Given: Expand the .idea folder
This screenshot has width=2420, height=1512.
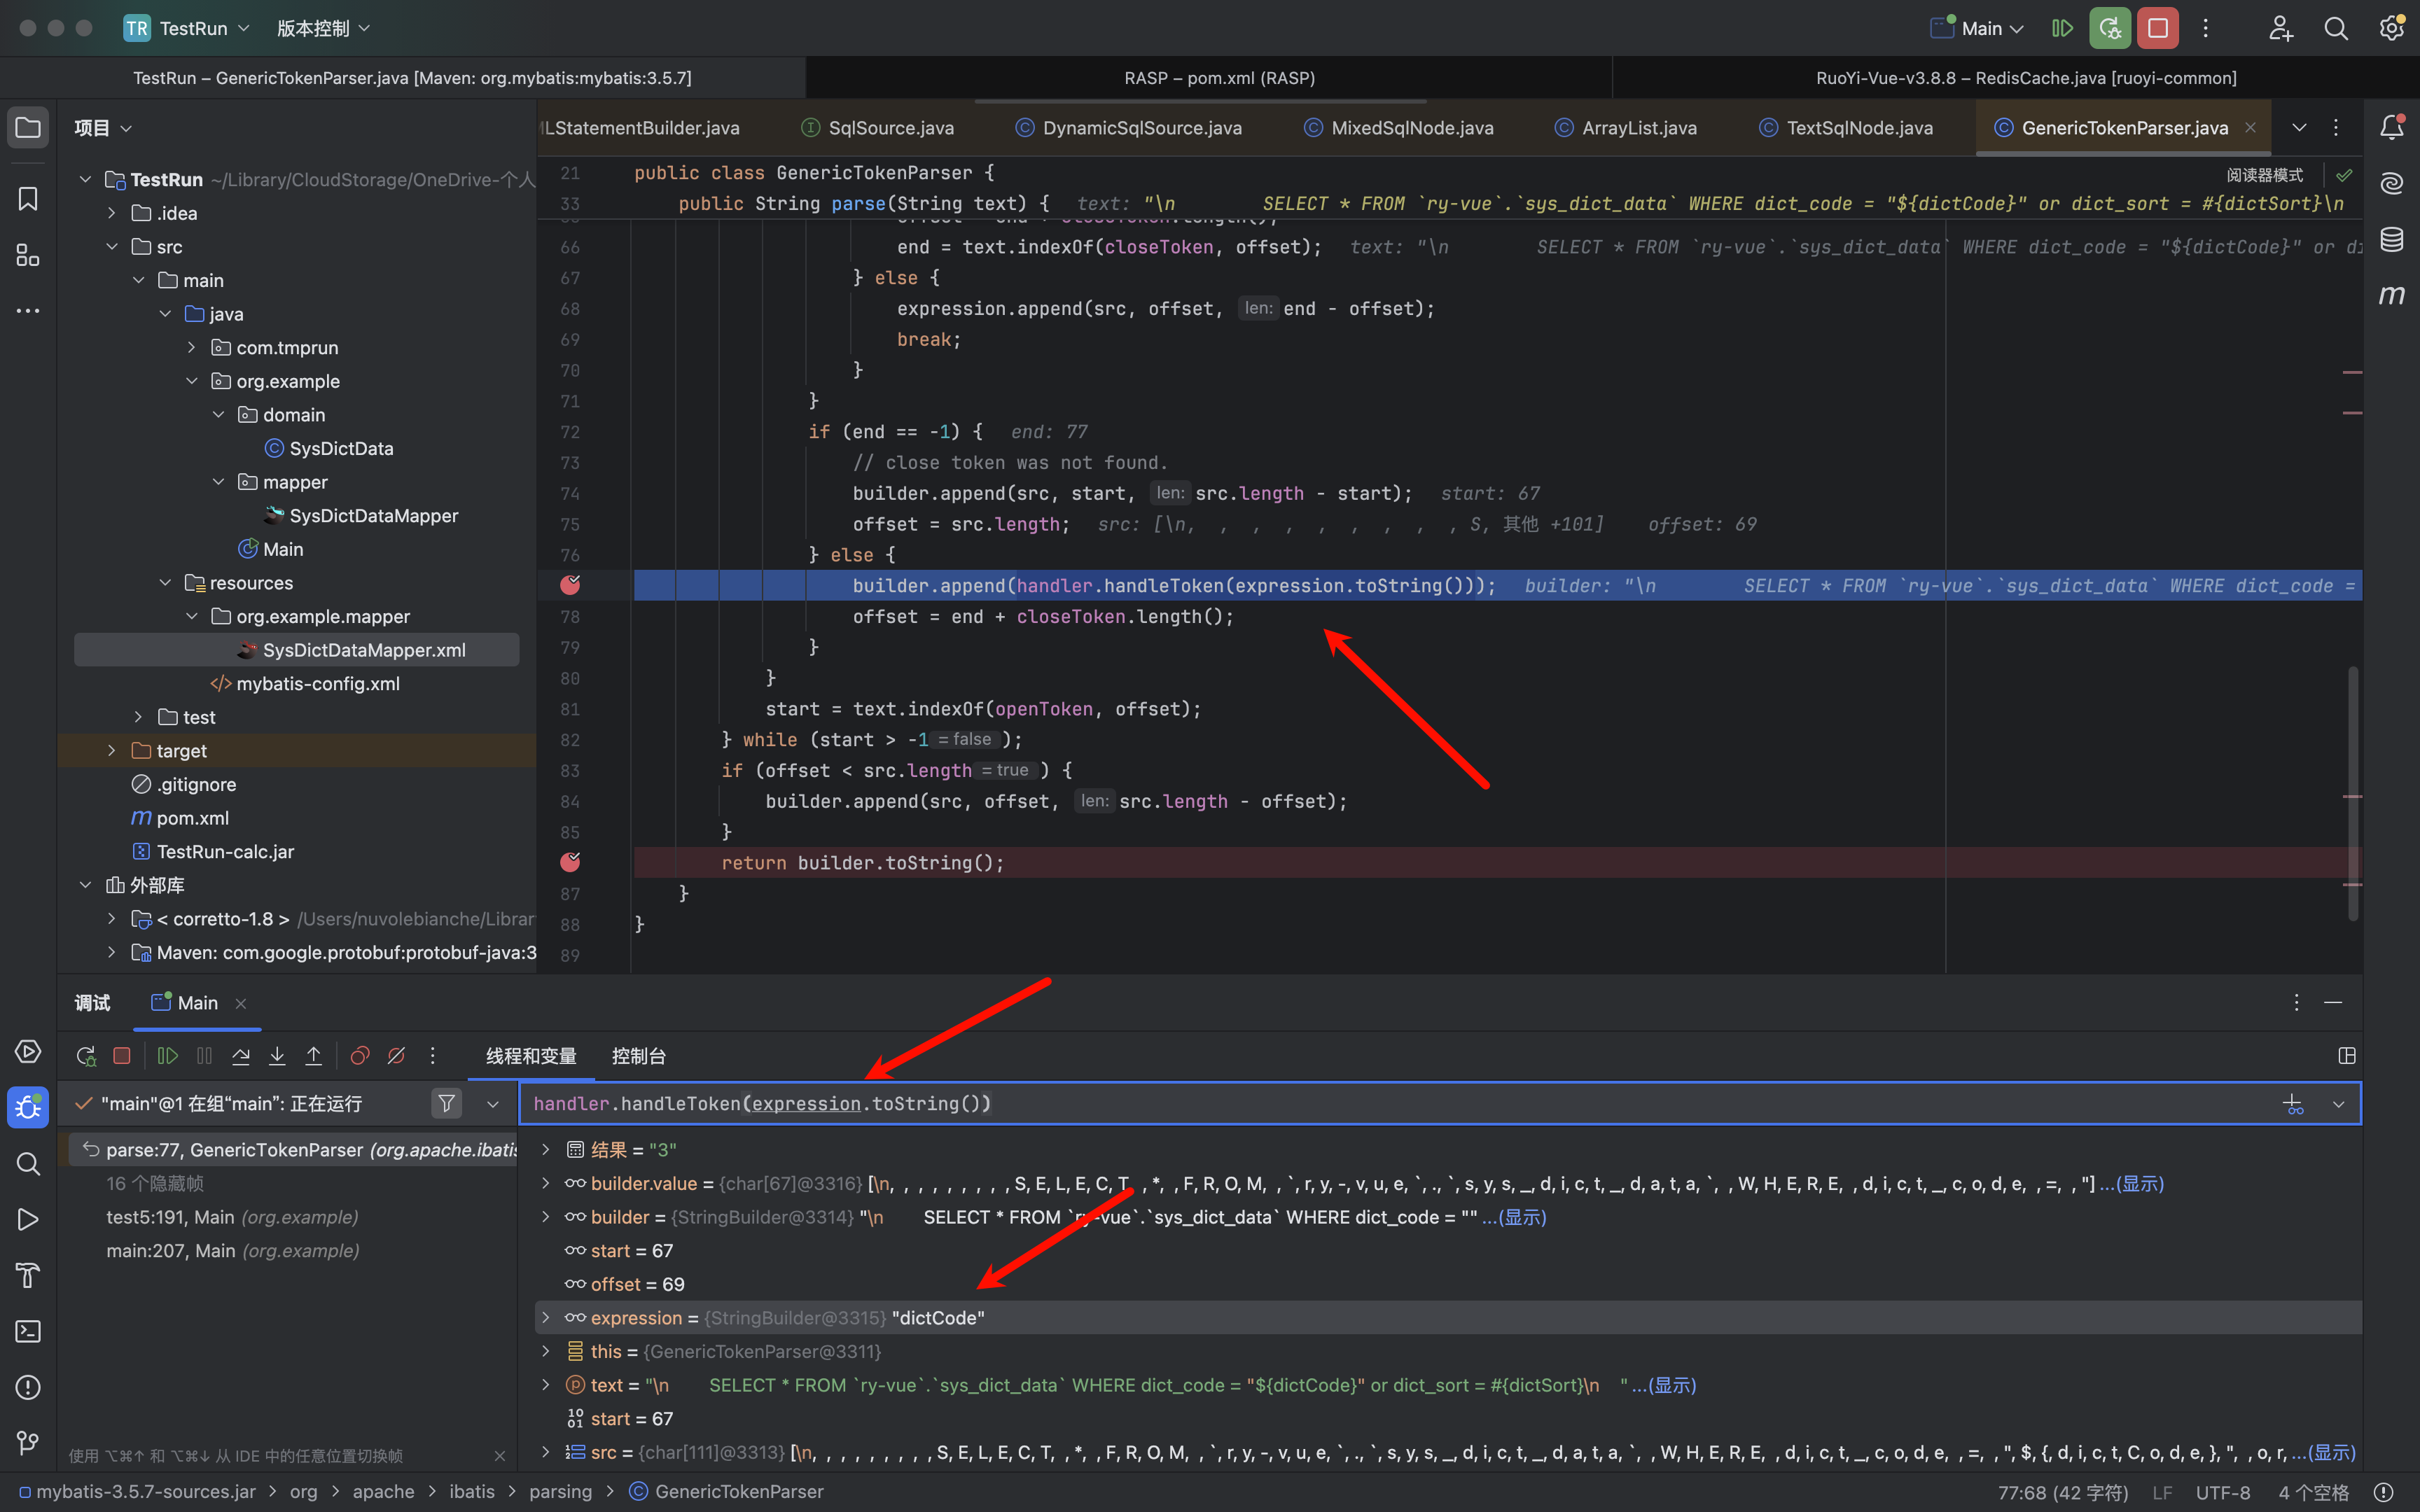Looking at the screenshot, I should tap(112, 213).
